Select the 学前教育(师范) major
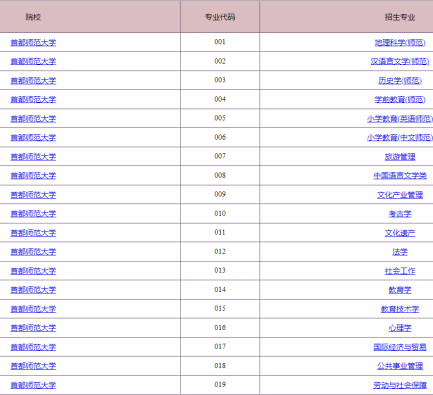This screenshot has height=395, width=433. click(400, 99)
